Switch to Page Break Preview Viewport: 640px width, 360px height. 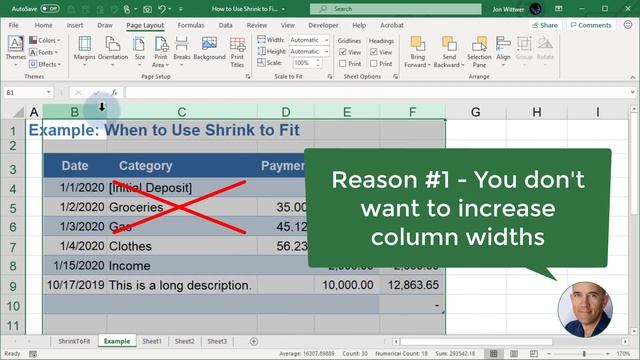coord(533,353)
